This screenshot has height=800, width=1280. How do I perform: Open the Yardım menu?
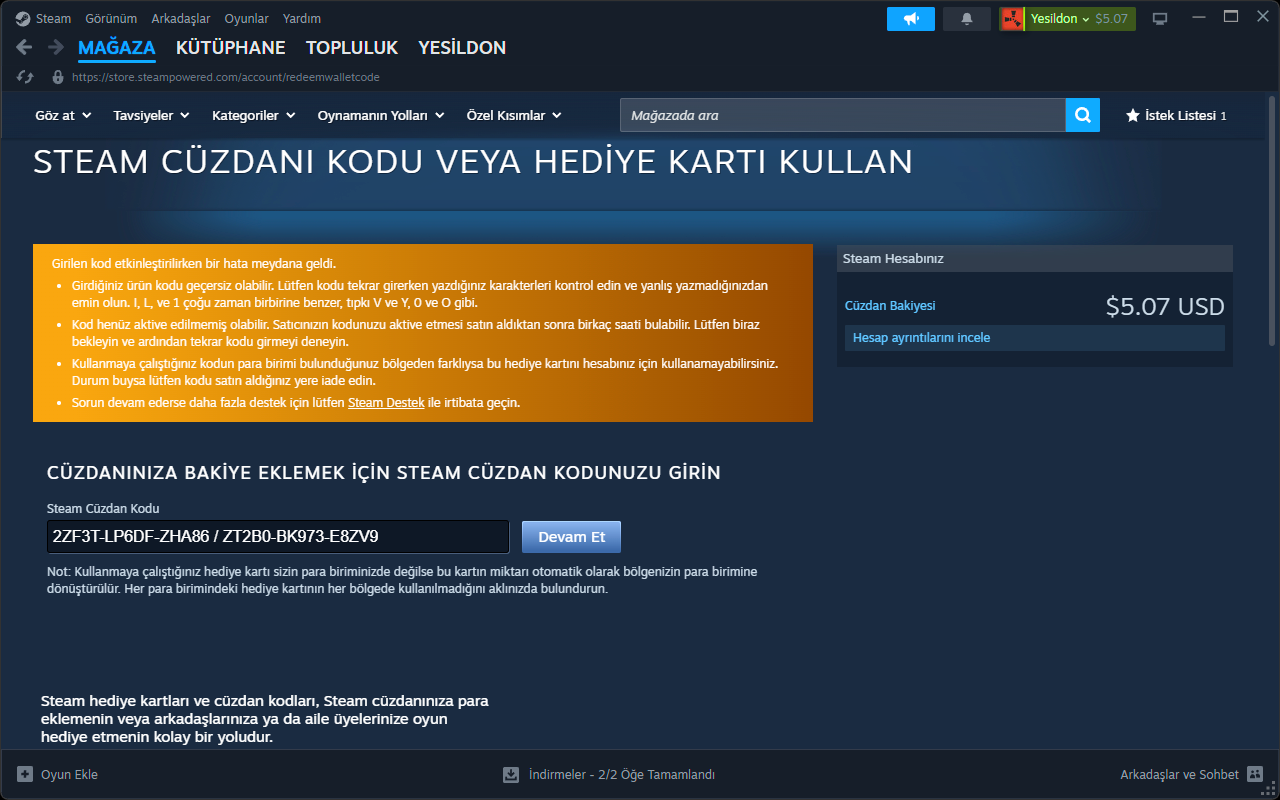point(302,19)
